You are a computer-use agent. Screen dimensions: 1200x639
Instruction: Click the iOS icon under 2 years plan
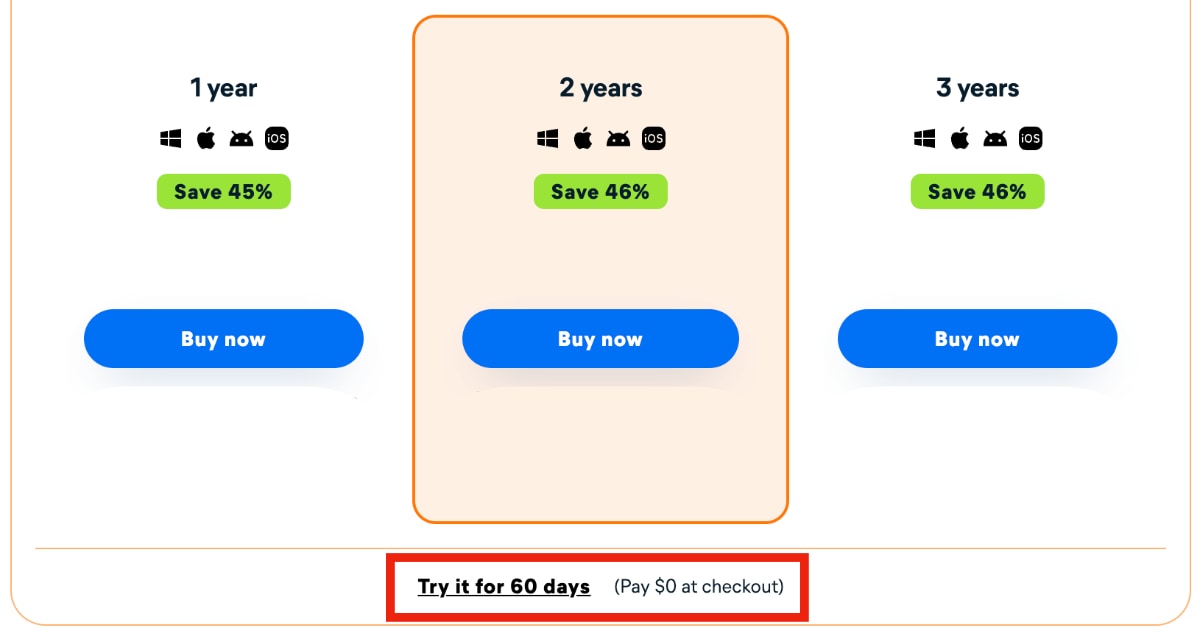pos(654,139)
